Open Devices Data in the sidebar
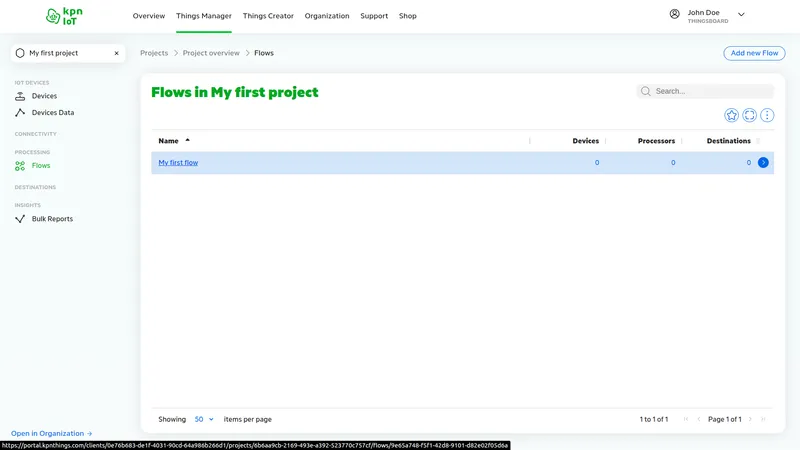800x450 pixels. pos(53,112)
